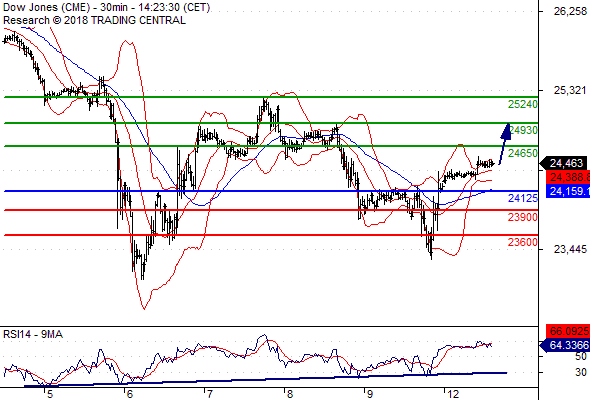This screenshot has height=400, width=590.
Task: Click date label 5 on time axis
Action: [49, 394]
